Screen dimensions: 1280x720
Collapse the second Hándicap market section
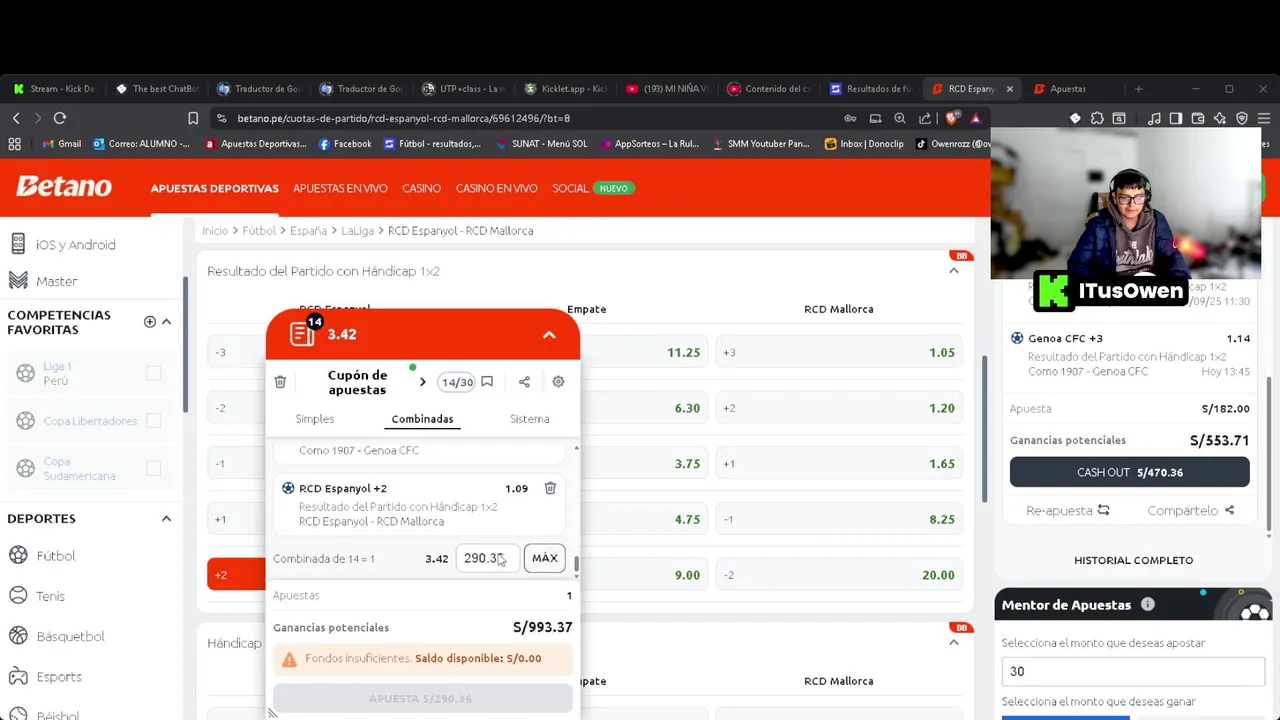pyautogui.click(x=953, y=643)
